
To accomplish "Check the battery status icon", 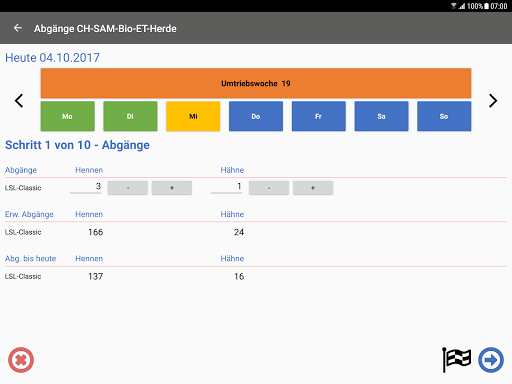I will click(x=486, y=6).
